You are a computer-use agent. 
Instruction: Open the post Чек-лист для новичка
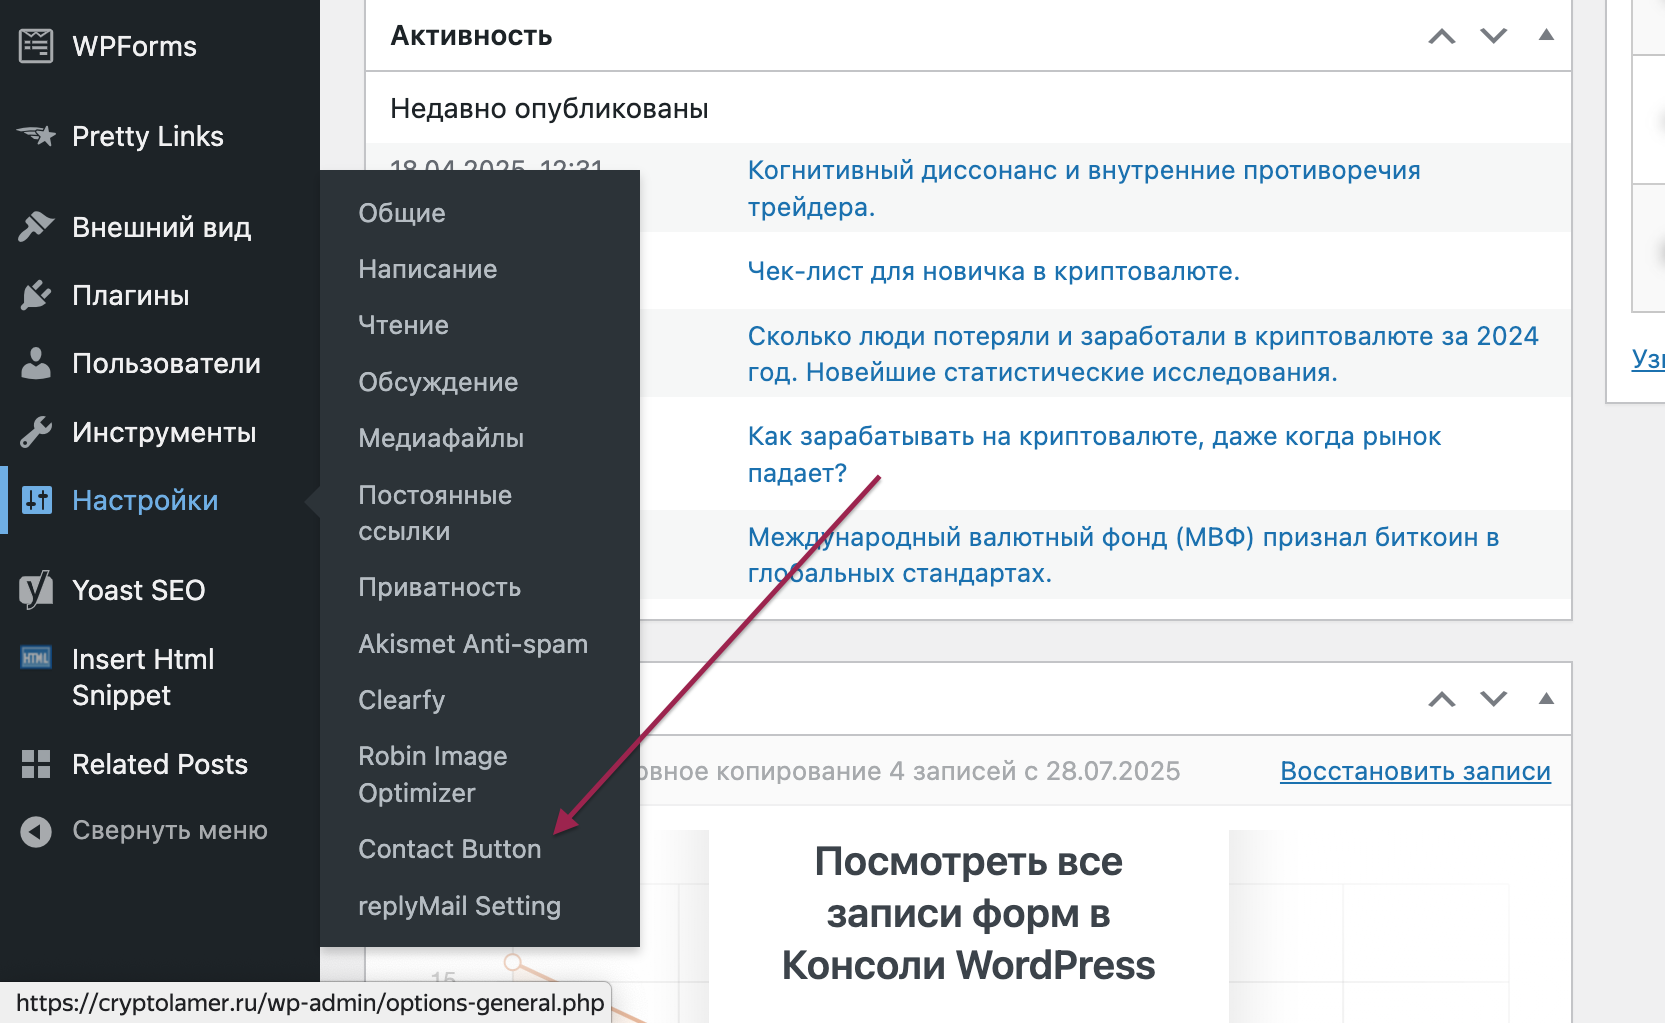(x=993, y=271)
